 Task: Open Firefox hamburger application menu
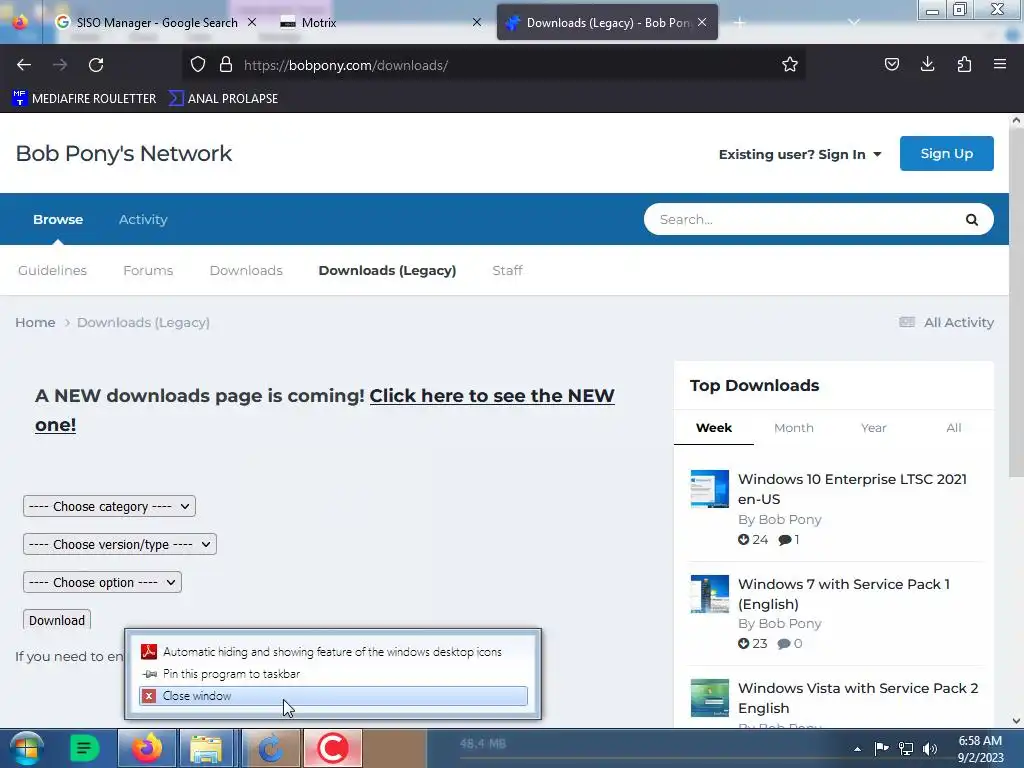tap(999, 64)
